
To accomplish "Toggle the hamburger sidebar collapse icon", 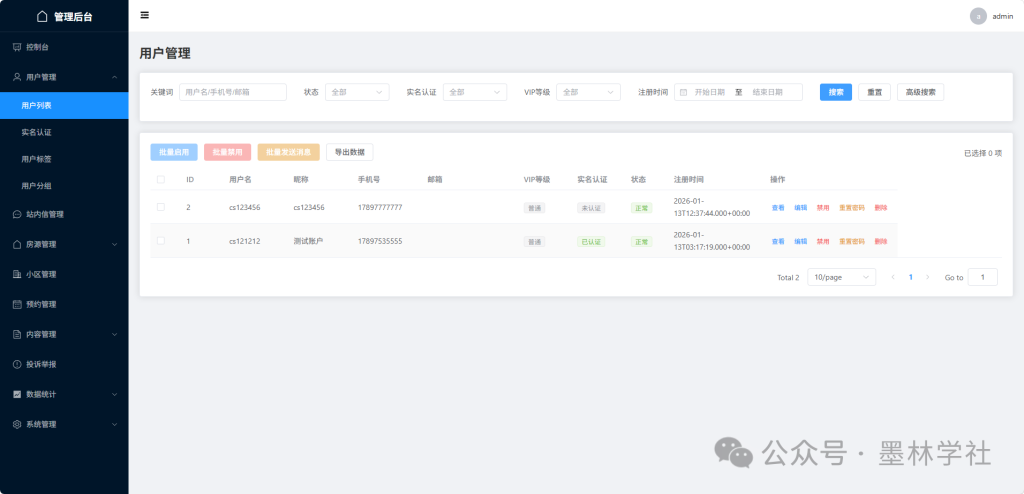I will click(145, 15).
